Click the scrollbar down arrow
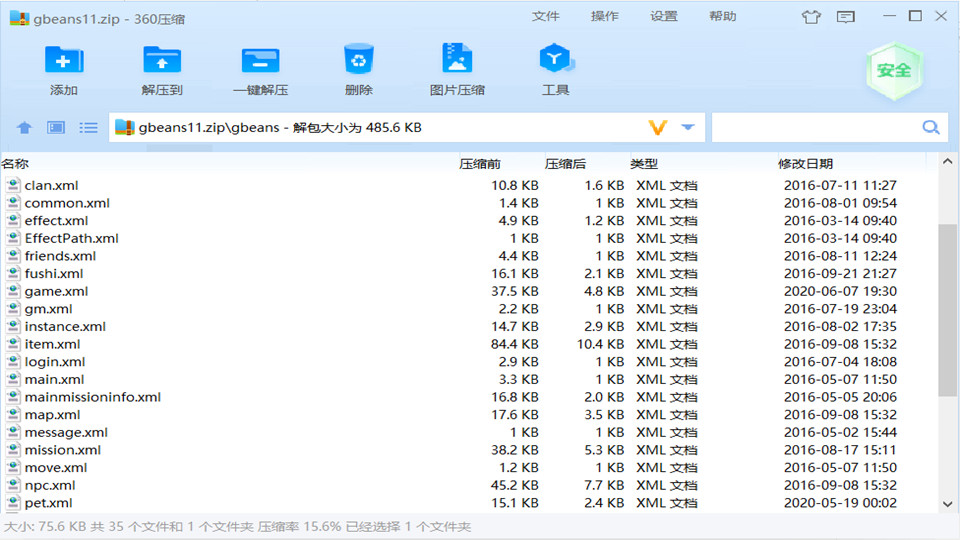 (947, 504)
